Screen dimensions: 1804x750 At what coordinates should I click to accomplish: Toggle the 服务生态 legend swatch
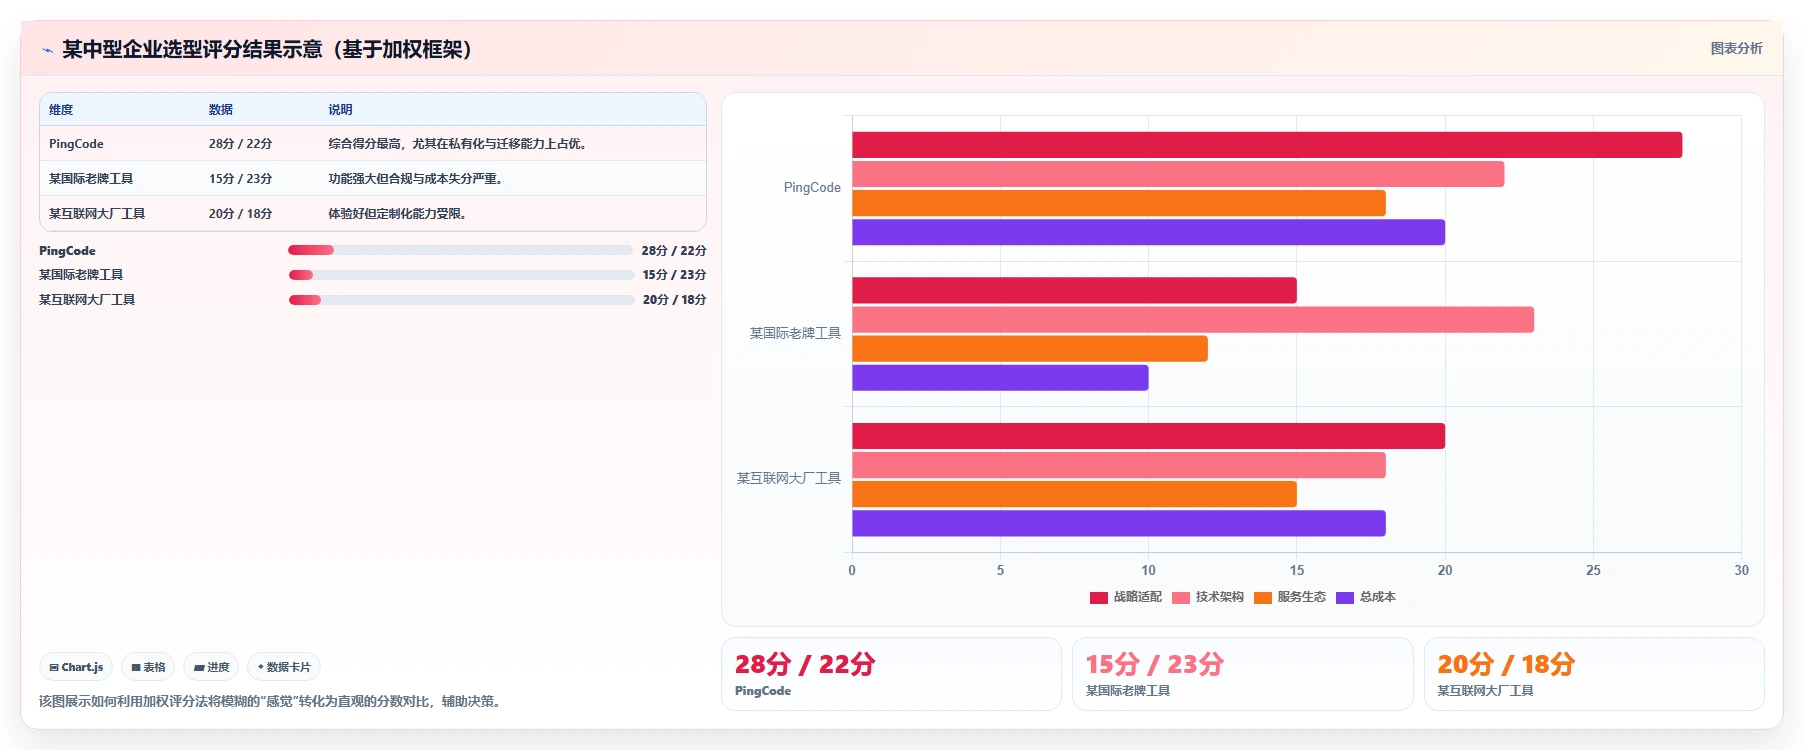1263,598
